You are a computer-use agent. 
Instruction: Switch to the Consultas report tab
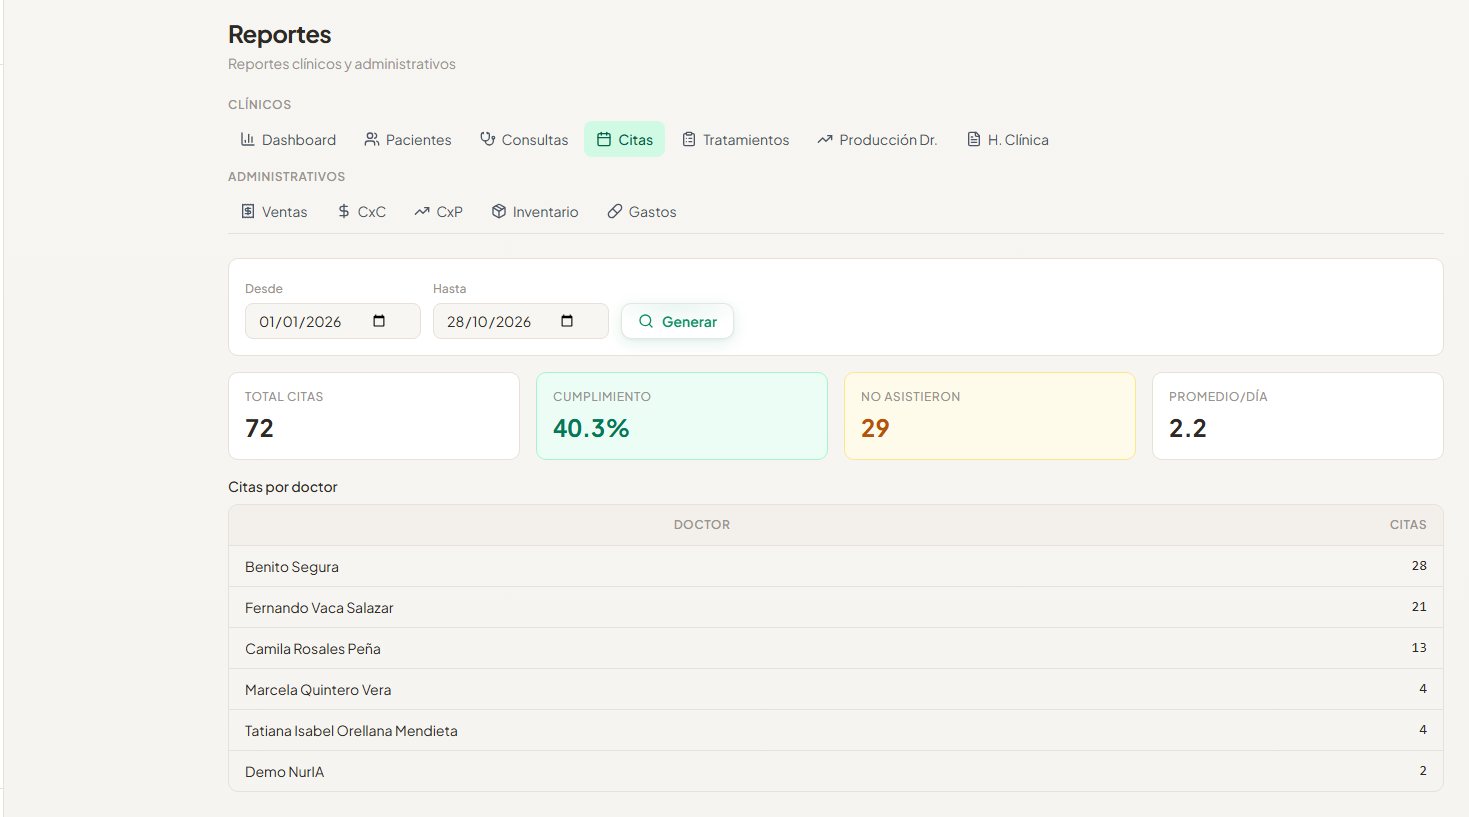(x=524, y=140)
